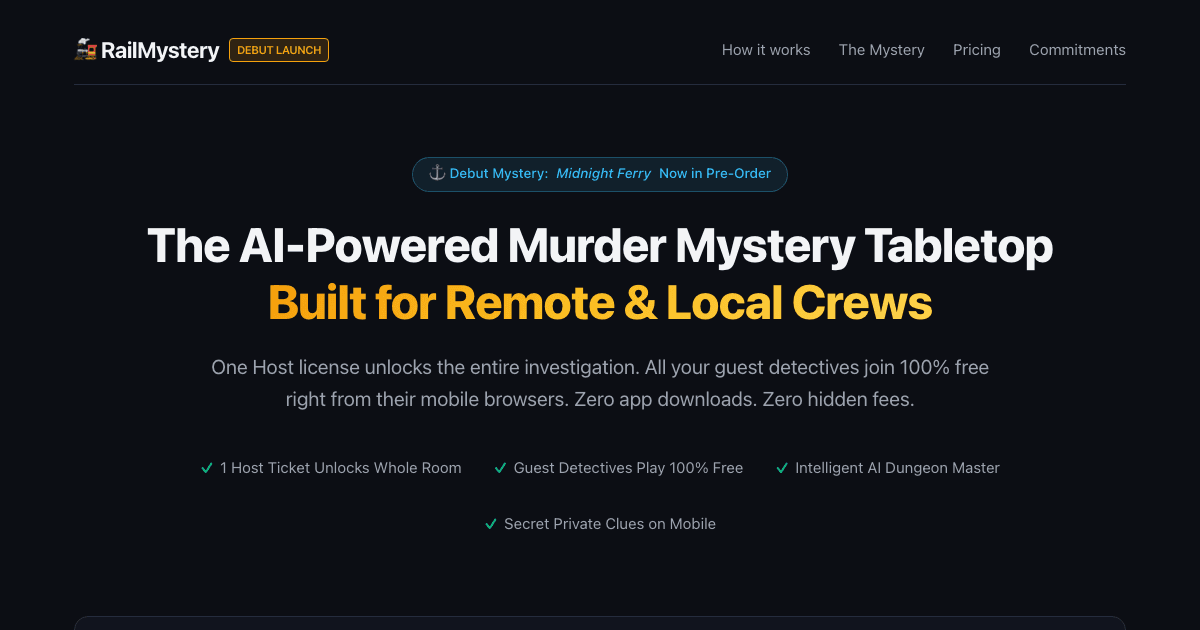
Task: Click the AI-Powered Murder Mystery Tabletop headline
Action: pos(600,245)
